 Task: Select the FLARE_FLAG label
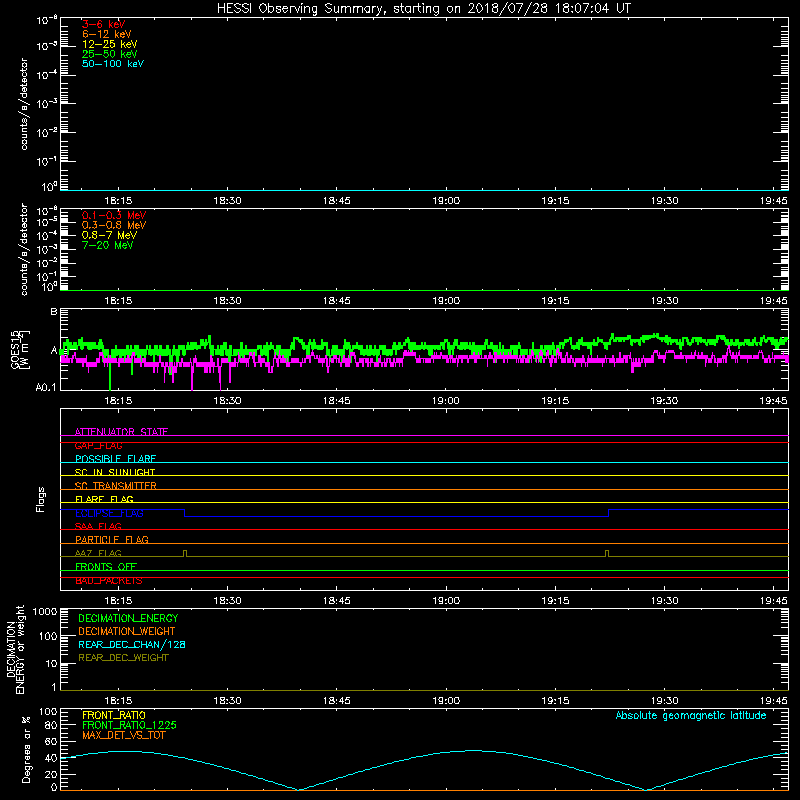(104, 499)
